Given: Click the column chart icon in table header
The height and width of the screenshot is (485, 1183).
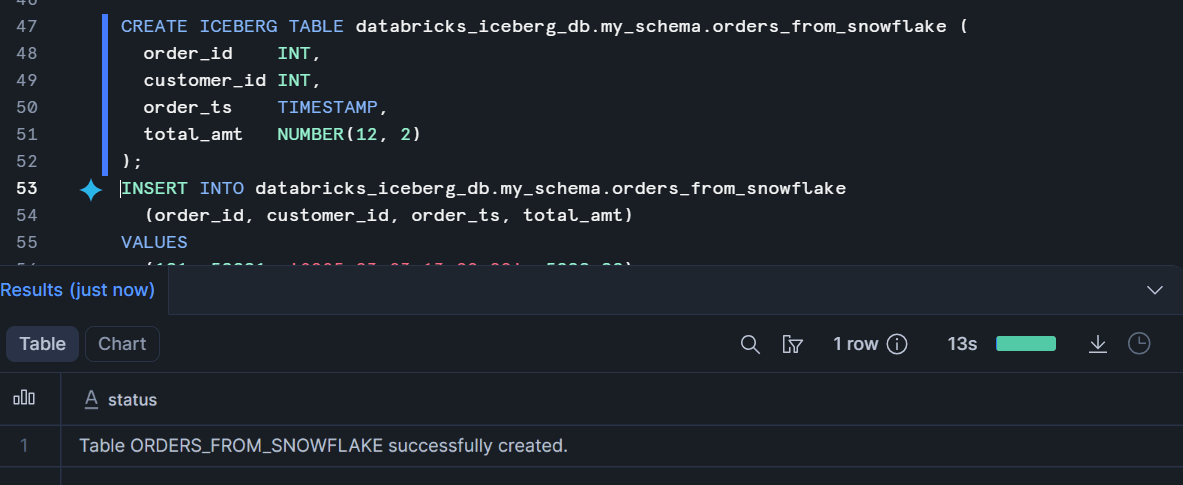Looking at the screenshot, I should pyautogui.click(x=24, y=399).
